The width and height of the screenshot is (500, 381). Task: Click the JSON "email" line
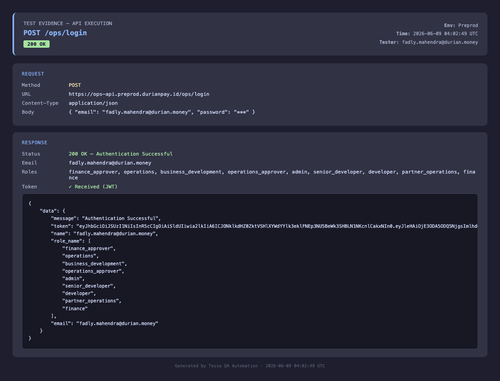(x=104, y=324)
